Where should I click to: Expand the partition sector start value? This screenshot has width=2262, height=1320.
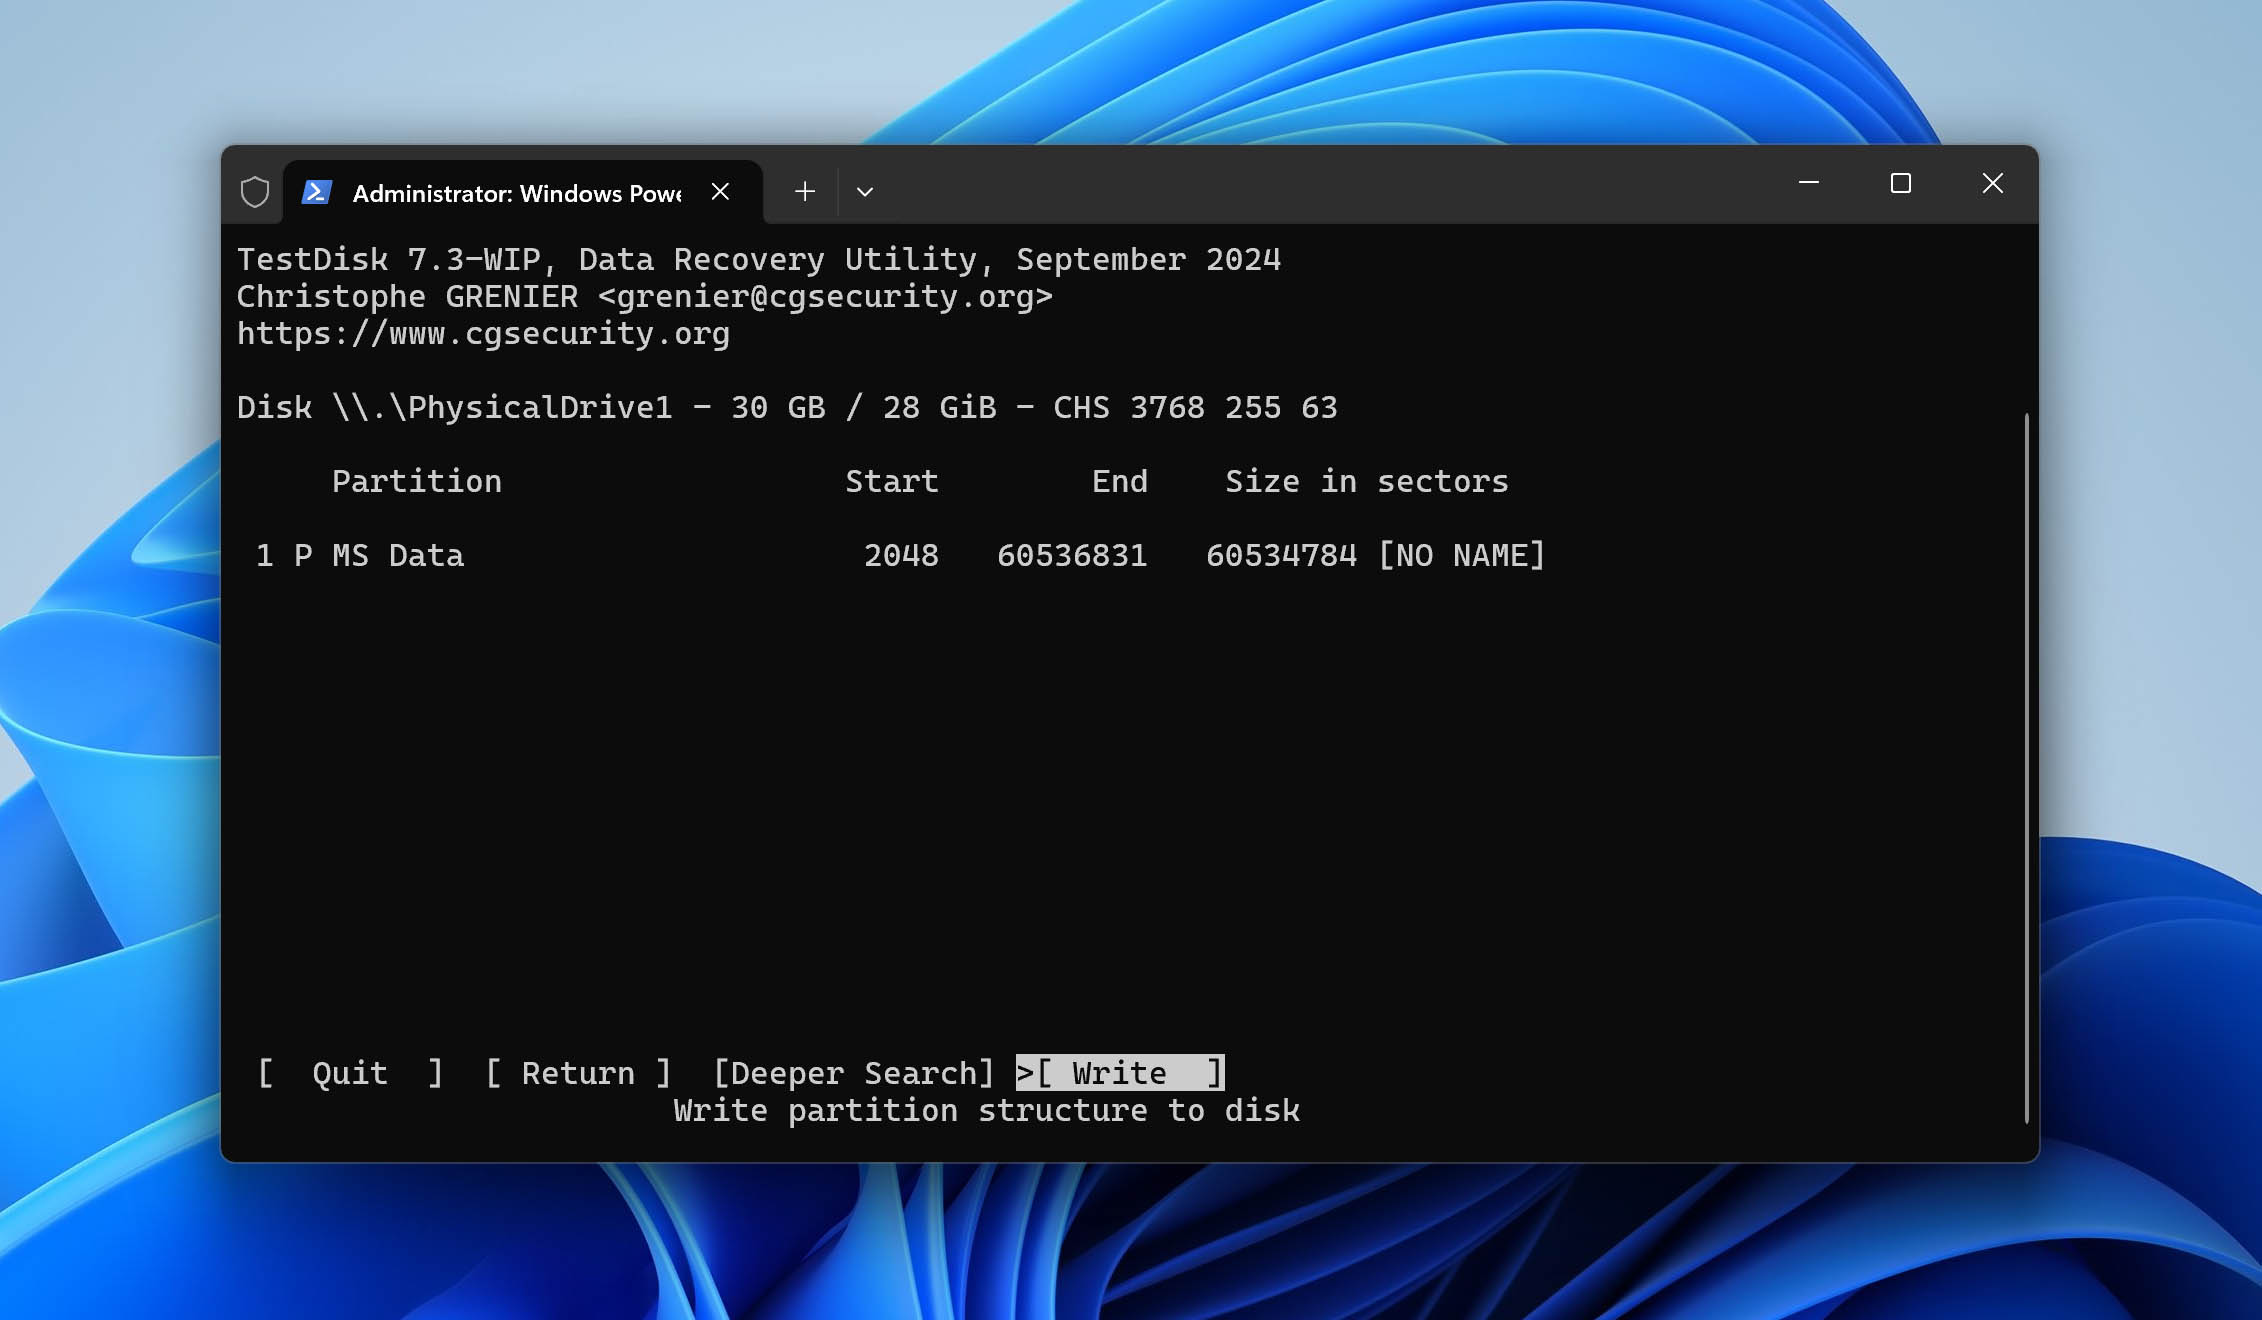point(902,553)
